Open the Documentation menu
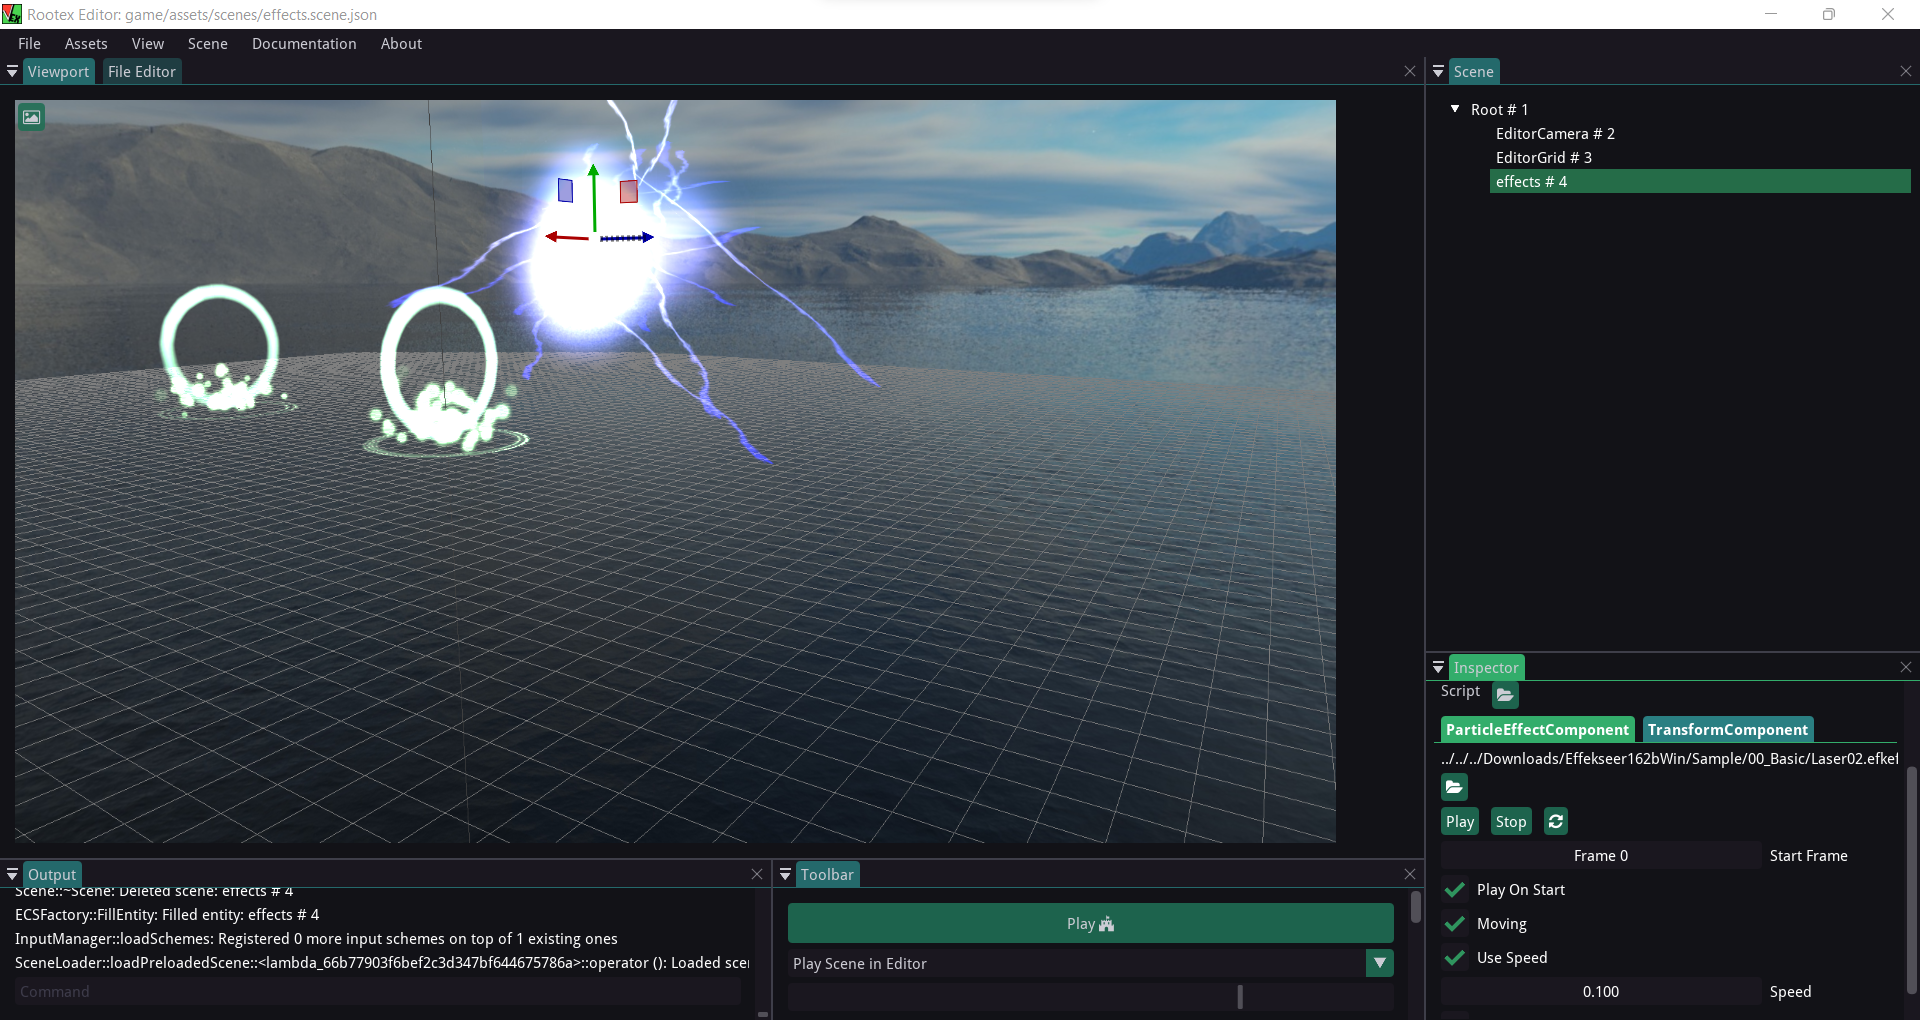 tap(304, 43)
